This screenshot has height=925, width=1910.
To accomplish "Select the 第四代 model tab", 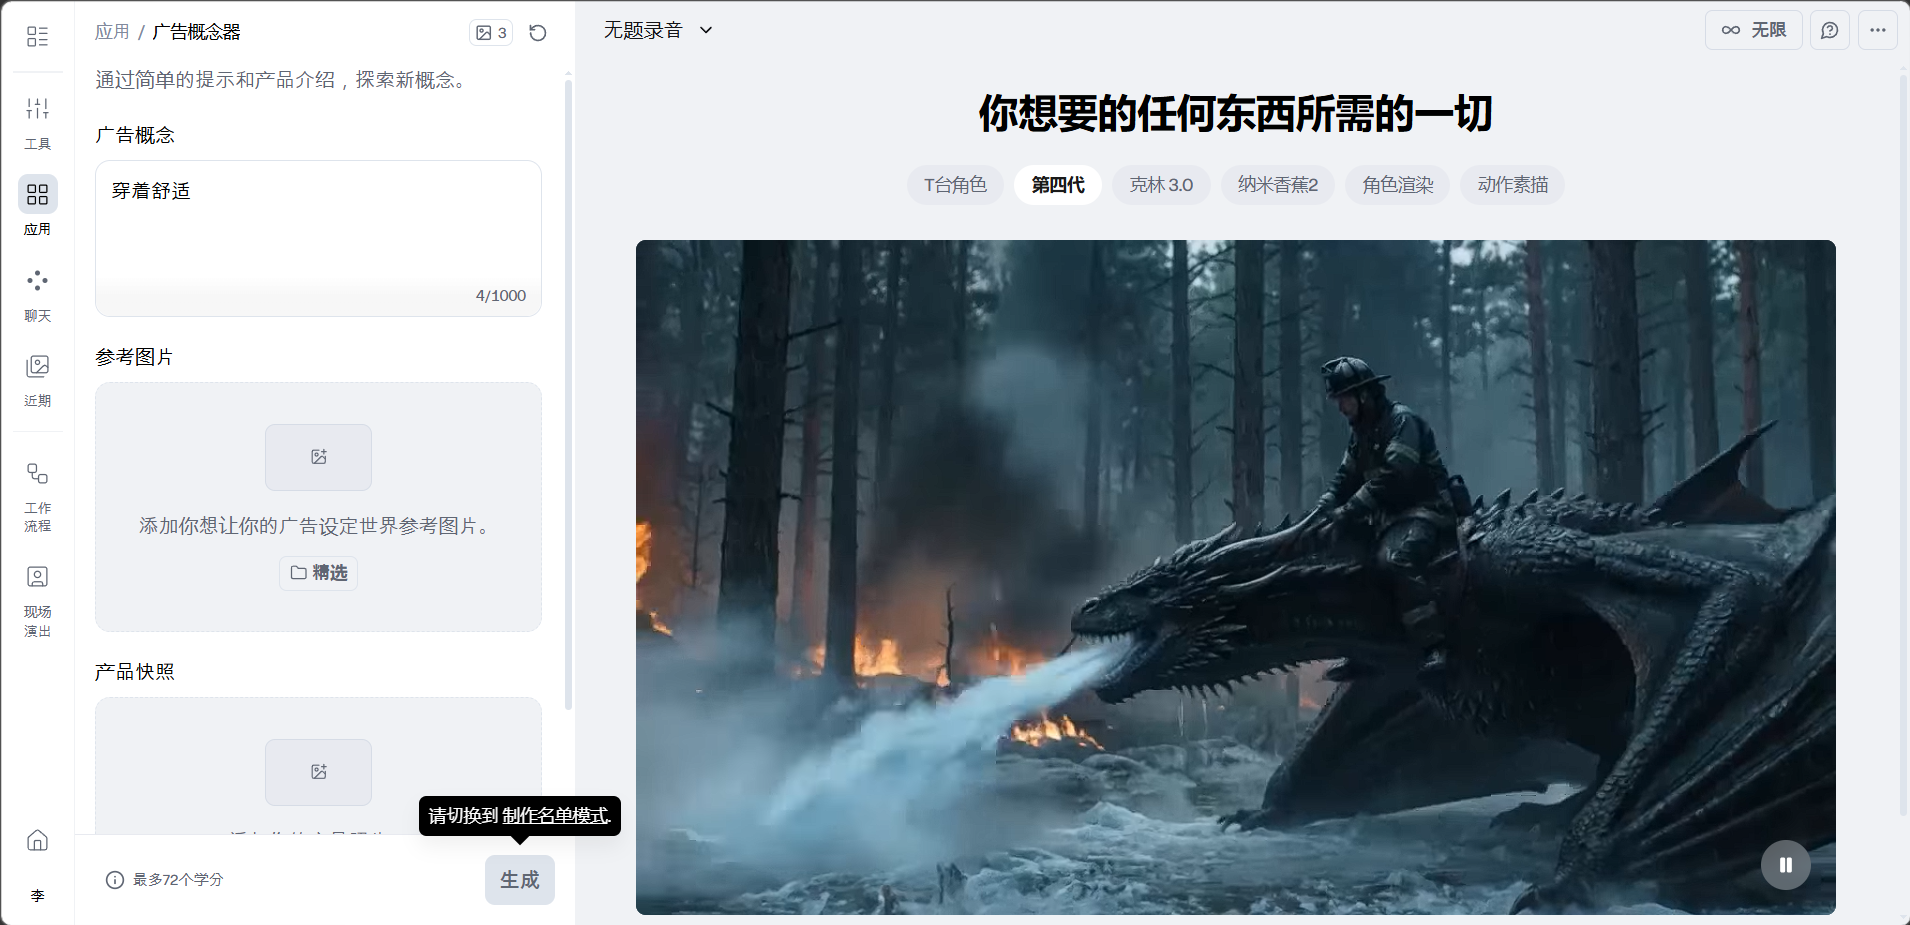I will (1057, 185).
